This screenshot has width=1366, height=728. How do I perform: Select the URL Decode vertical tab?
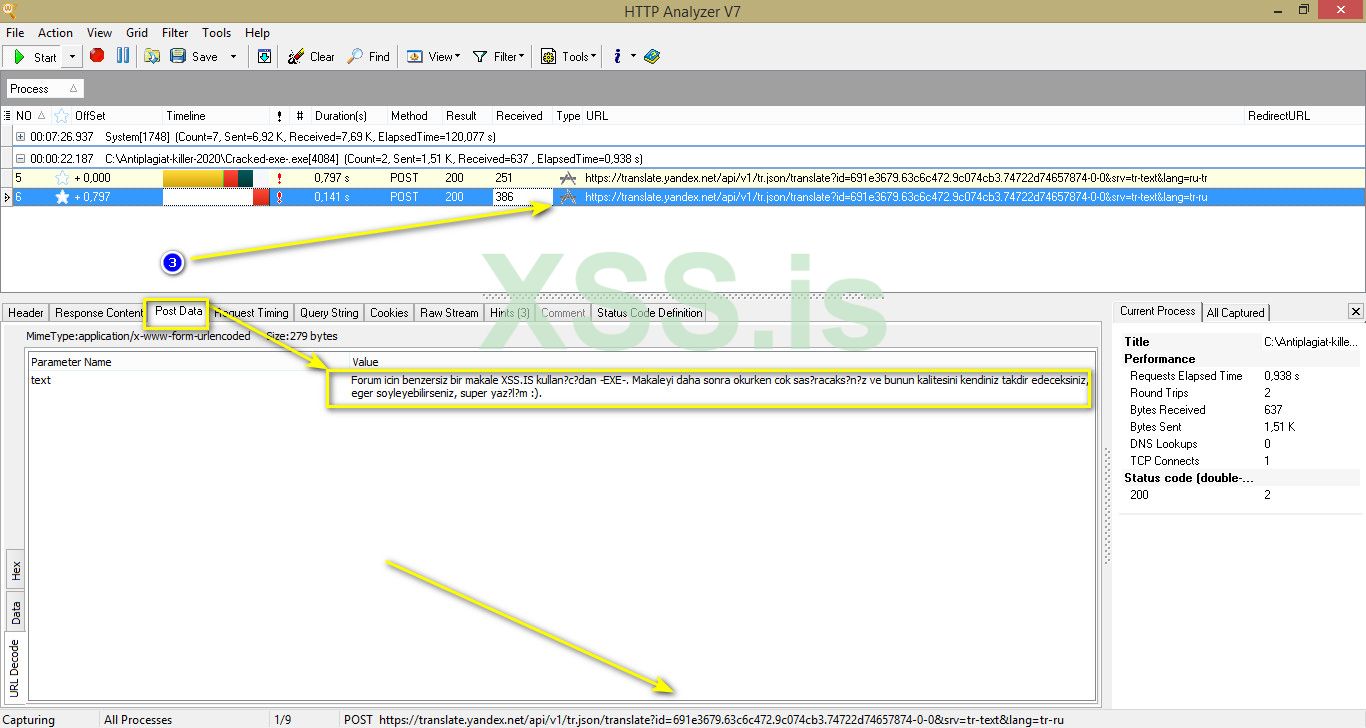pos(16,667)
